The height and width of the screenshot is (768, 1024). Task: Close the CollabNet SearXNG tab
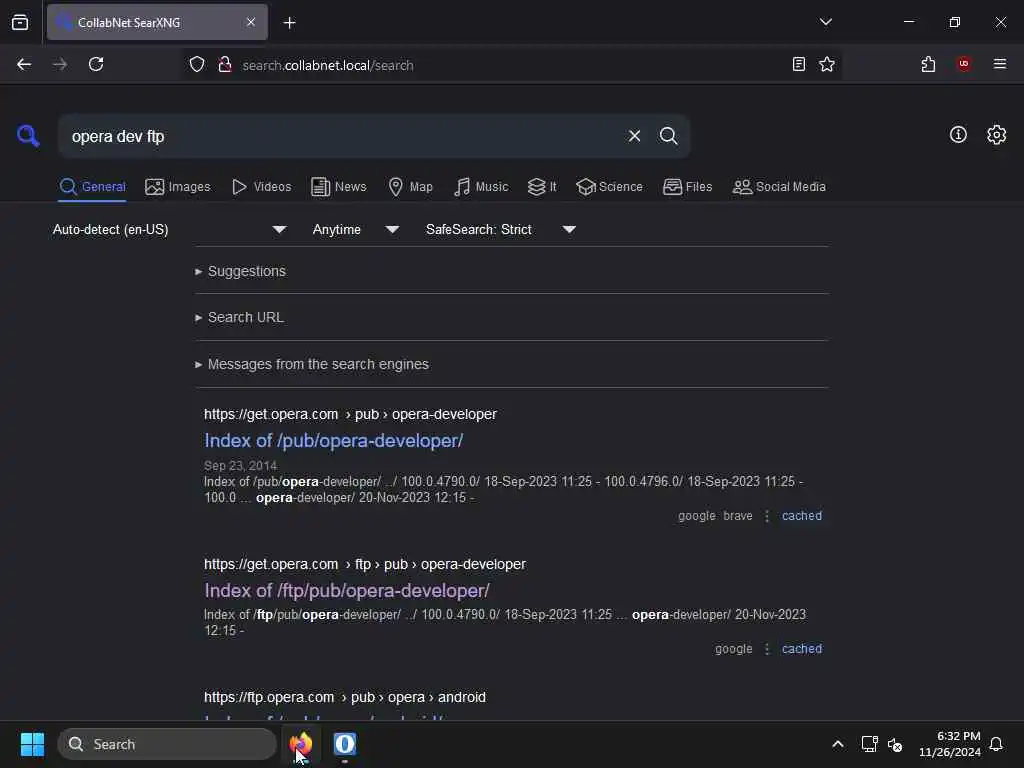click(x=251, y=22)
